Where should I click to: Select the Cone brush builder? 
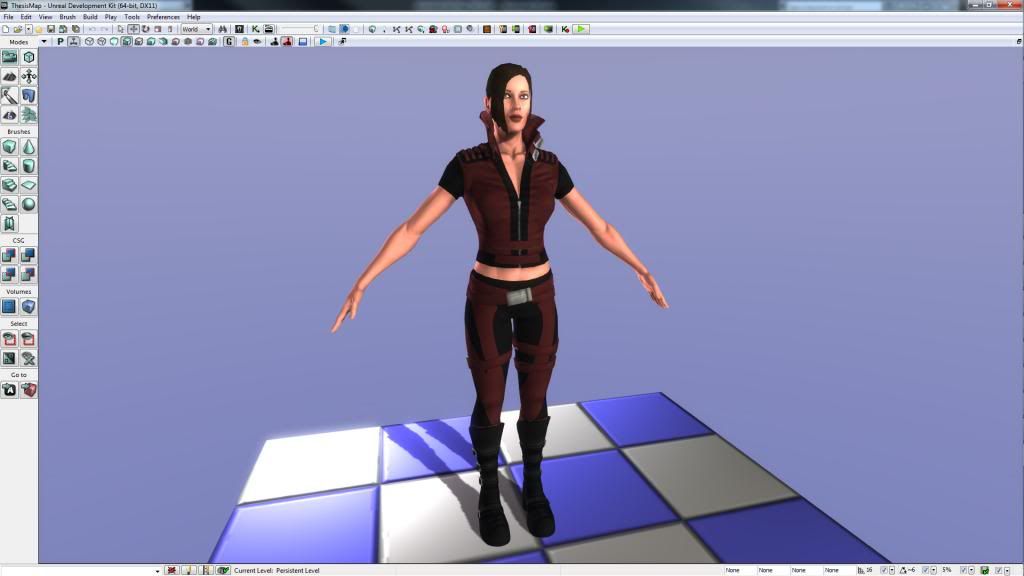pos(29,147)
